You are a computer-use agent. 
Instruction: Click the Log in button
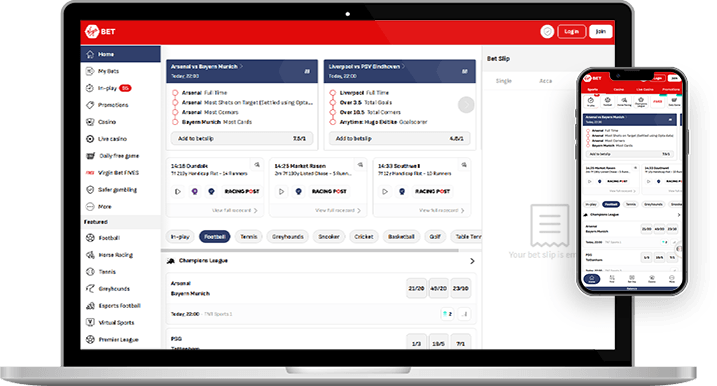[572, 31]
